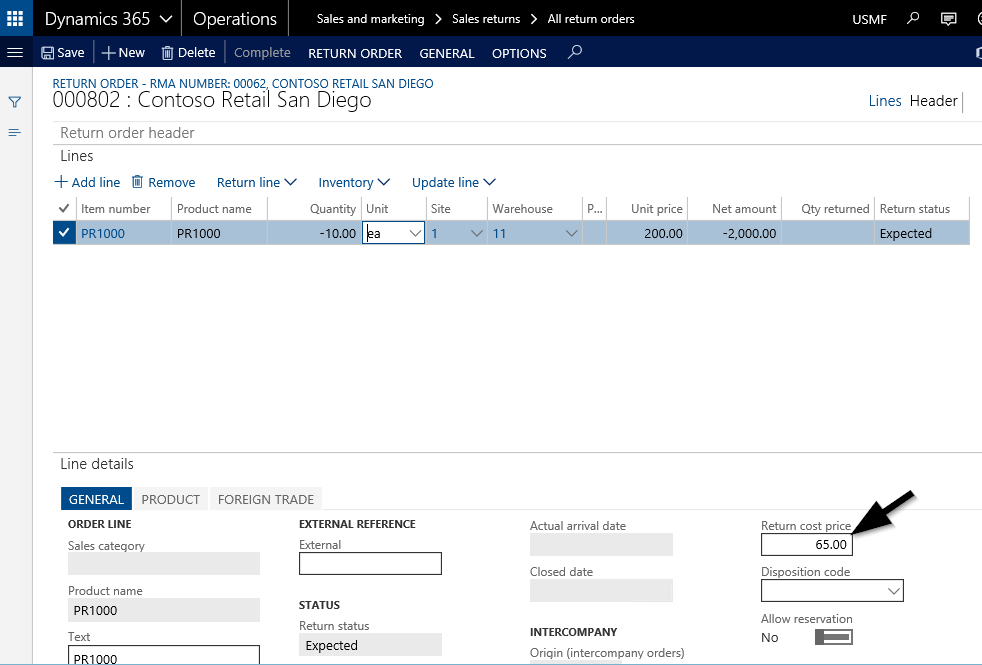Switch to the Header view
Image resolution: width=982 pixels, height=665 pixels.
933,101
